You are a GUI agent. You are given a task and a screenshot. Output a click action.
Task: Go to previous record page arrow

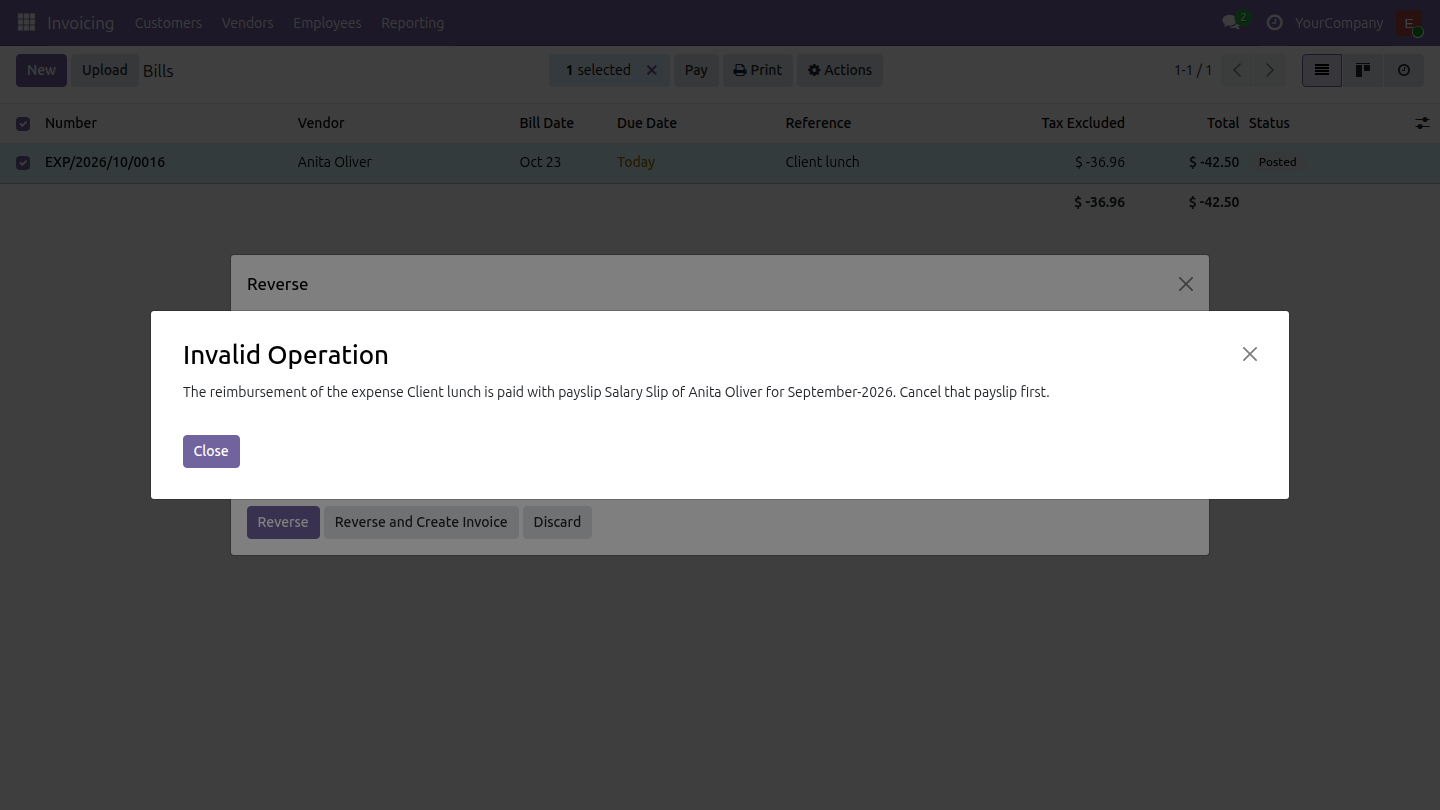1237,70
